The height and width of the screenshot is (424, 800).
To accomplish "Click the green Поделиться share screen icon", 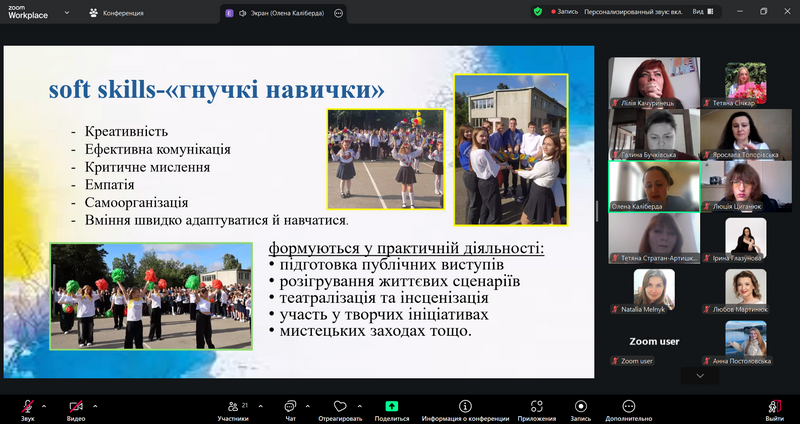I will coord(391,406).
